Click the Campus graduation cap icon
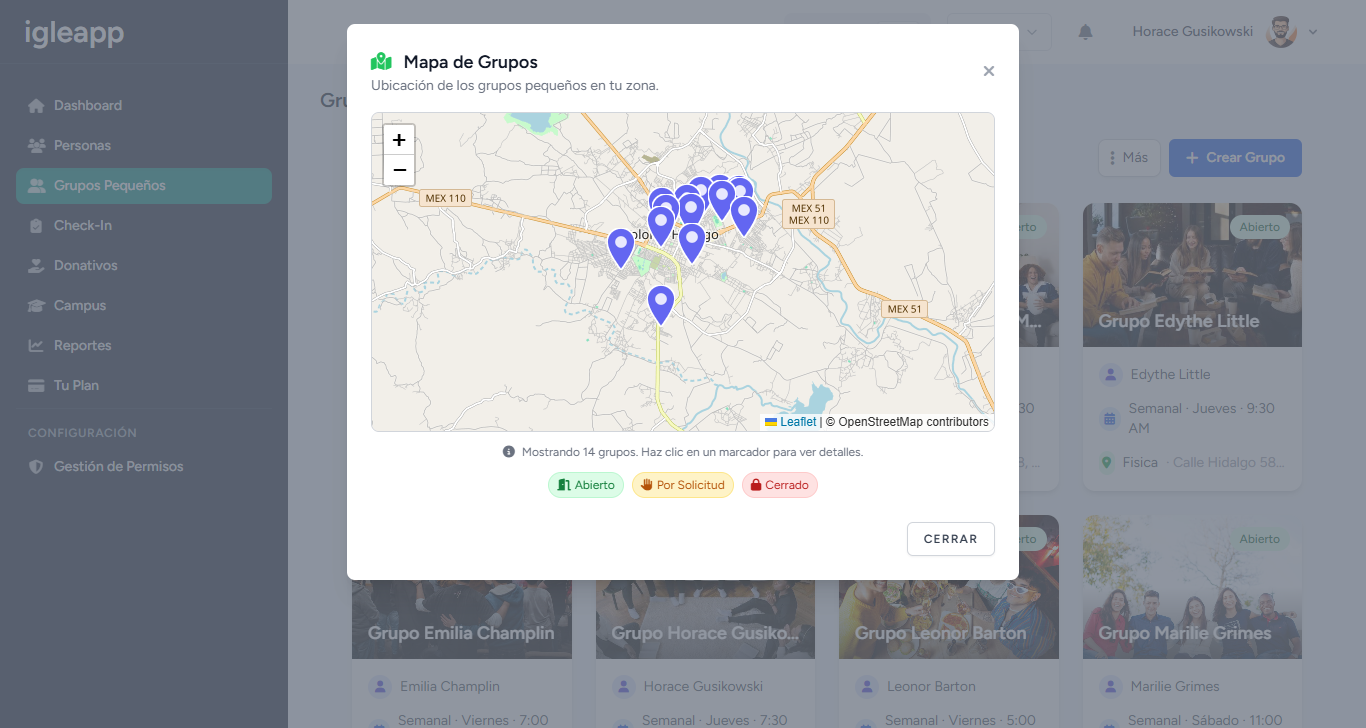 (36, 305)
